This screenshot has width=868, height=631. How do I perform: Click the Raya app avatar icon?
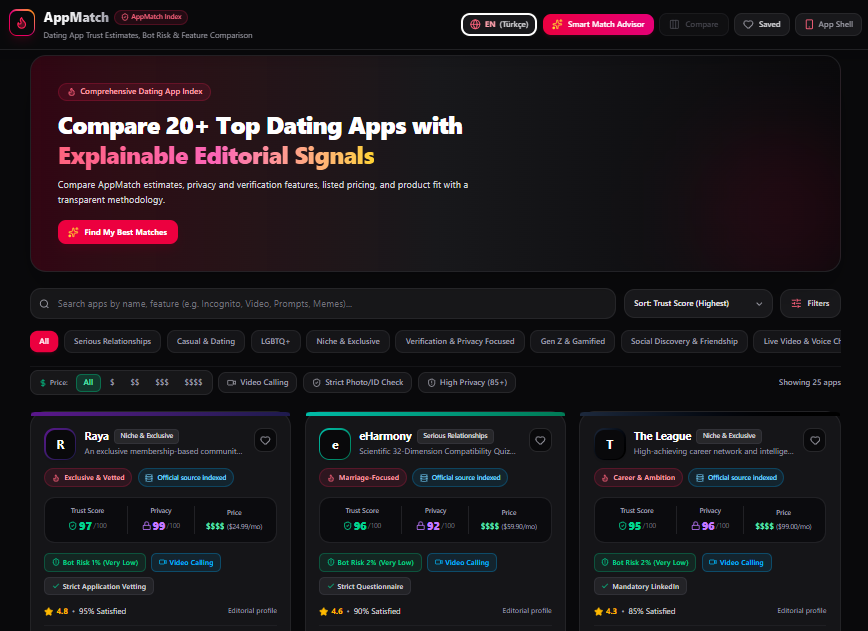[x=60, y=444]
